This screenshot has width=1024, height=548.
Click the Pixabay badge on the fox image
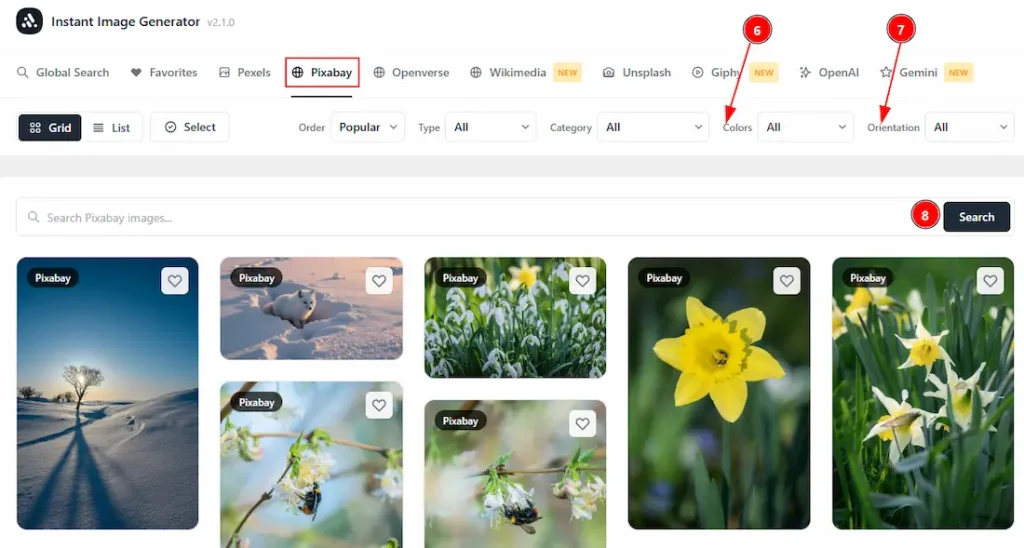[x=256, y=278]
